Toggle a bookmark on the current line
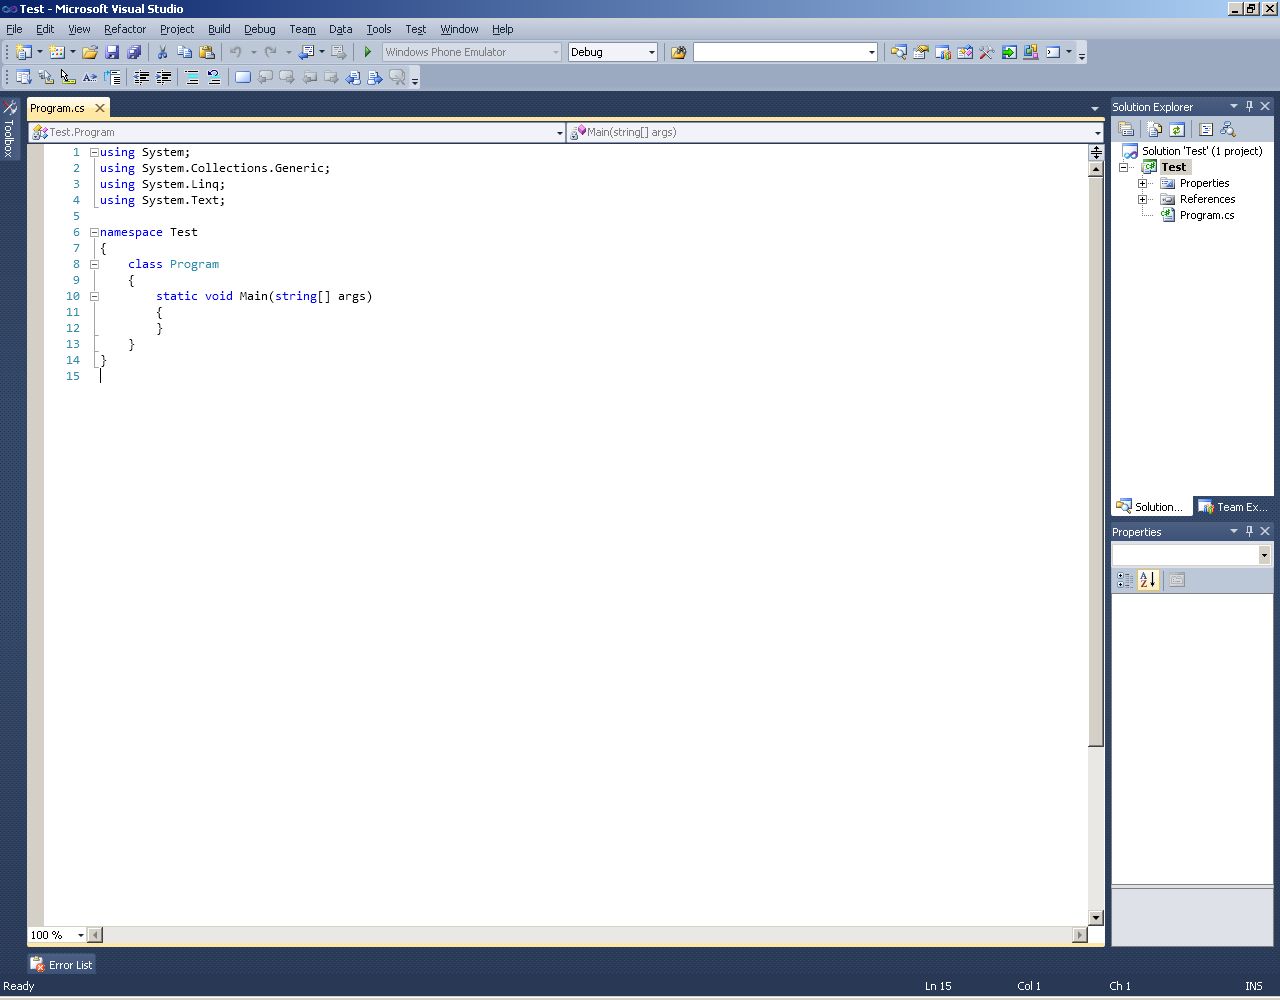The height and width of the screenshot is (1000, 1280). [x=243, y=77]
